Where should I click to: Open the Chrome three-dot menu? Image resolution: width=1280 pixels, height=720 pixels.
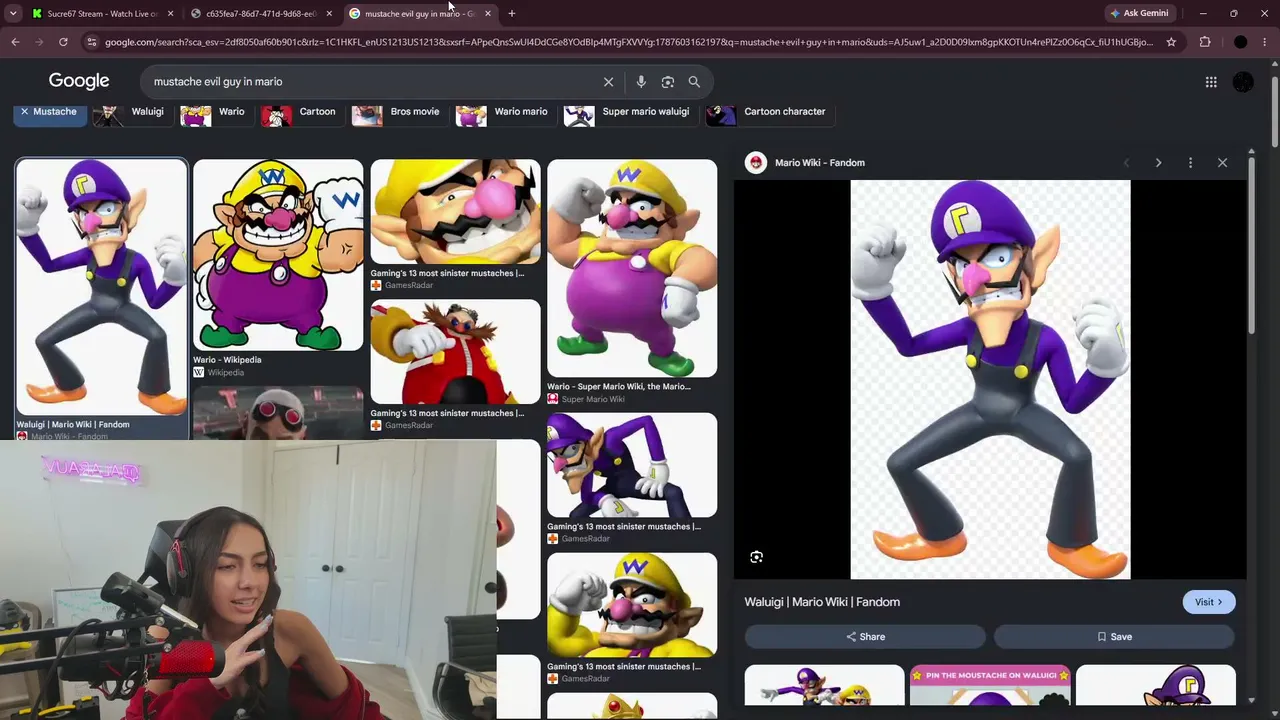[1265, 42]
